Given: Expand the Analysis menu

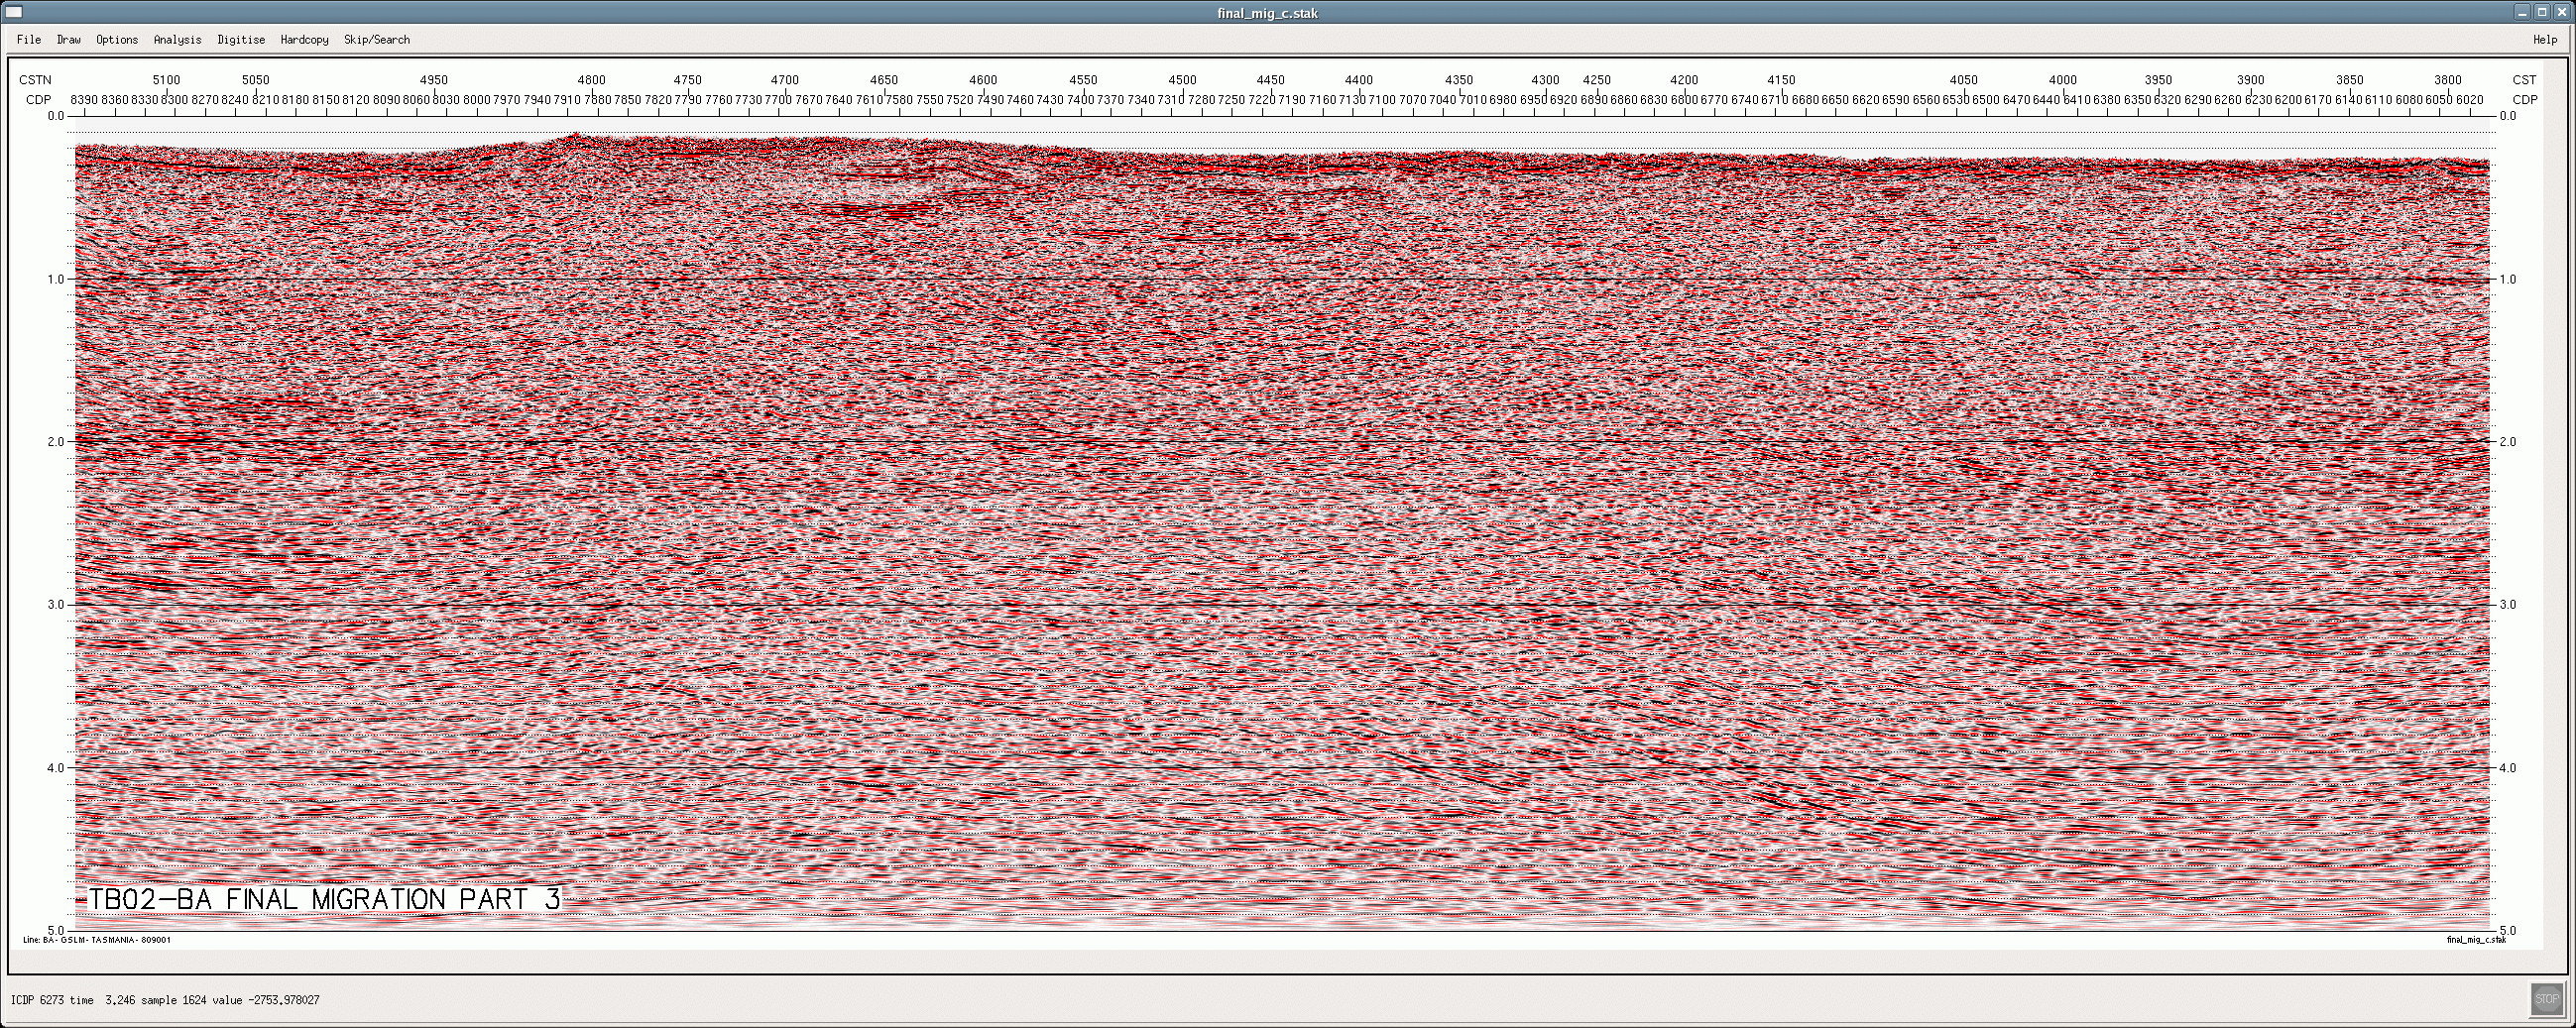Looking at the screenshot, I should 177,40.
